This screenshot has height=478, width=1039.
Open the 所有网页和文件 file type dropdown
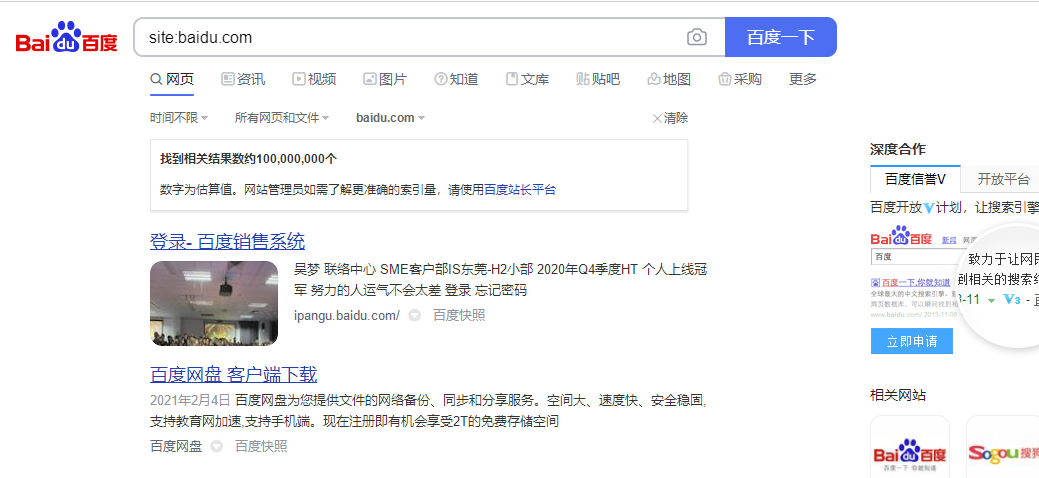[282, 118]
